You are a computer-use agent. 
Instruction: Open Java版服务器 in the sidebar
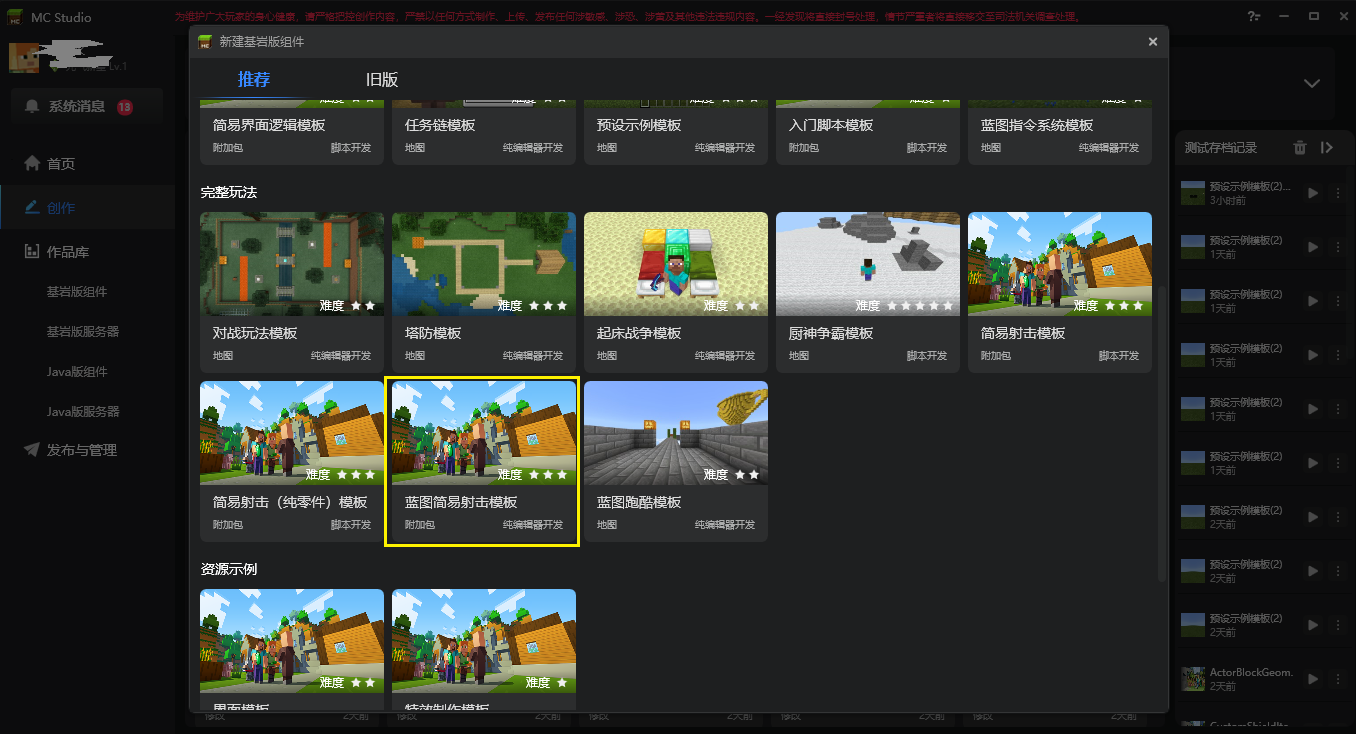click(83, 411)
